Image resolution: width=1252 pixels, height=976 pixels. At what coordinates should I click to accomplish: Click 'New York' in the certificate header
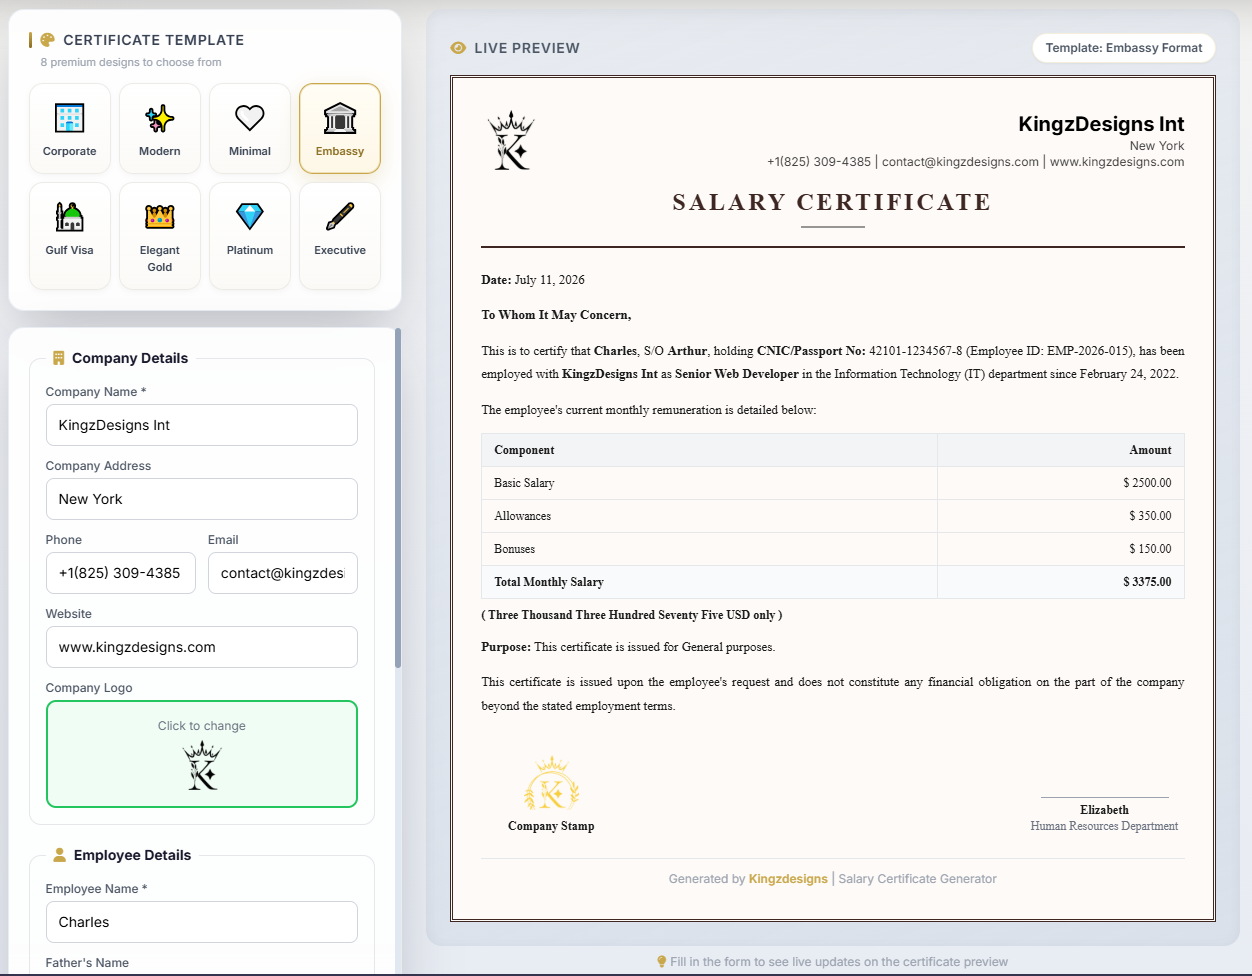(x=1157, y=146)
